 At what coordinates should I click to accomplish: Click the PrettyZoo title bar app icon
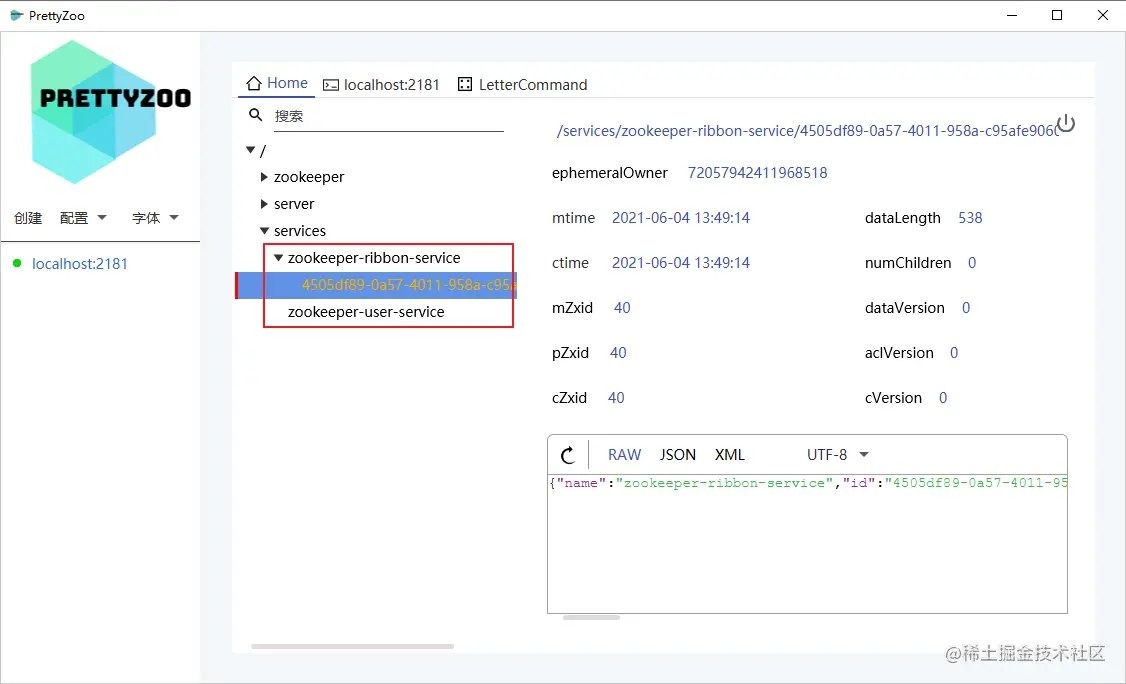coord(17,15)
